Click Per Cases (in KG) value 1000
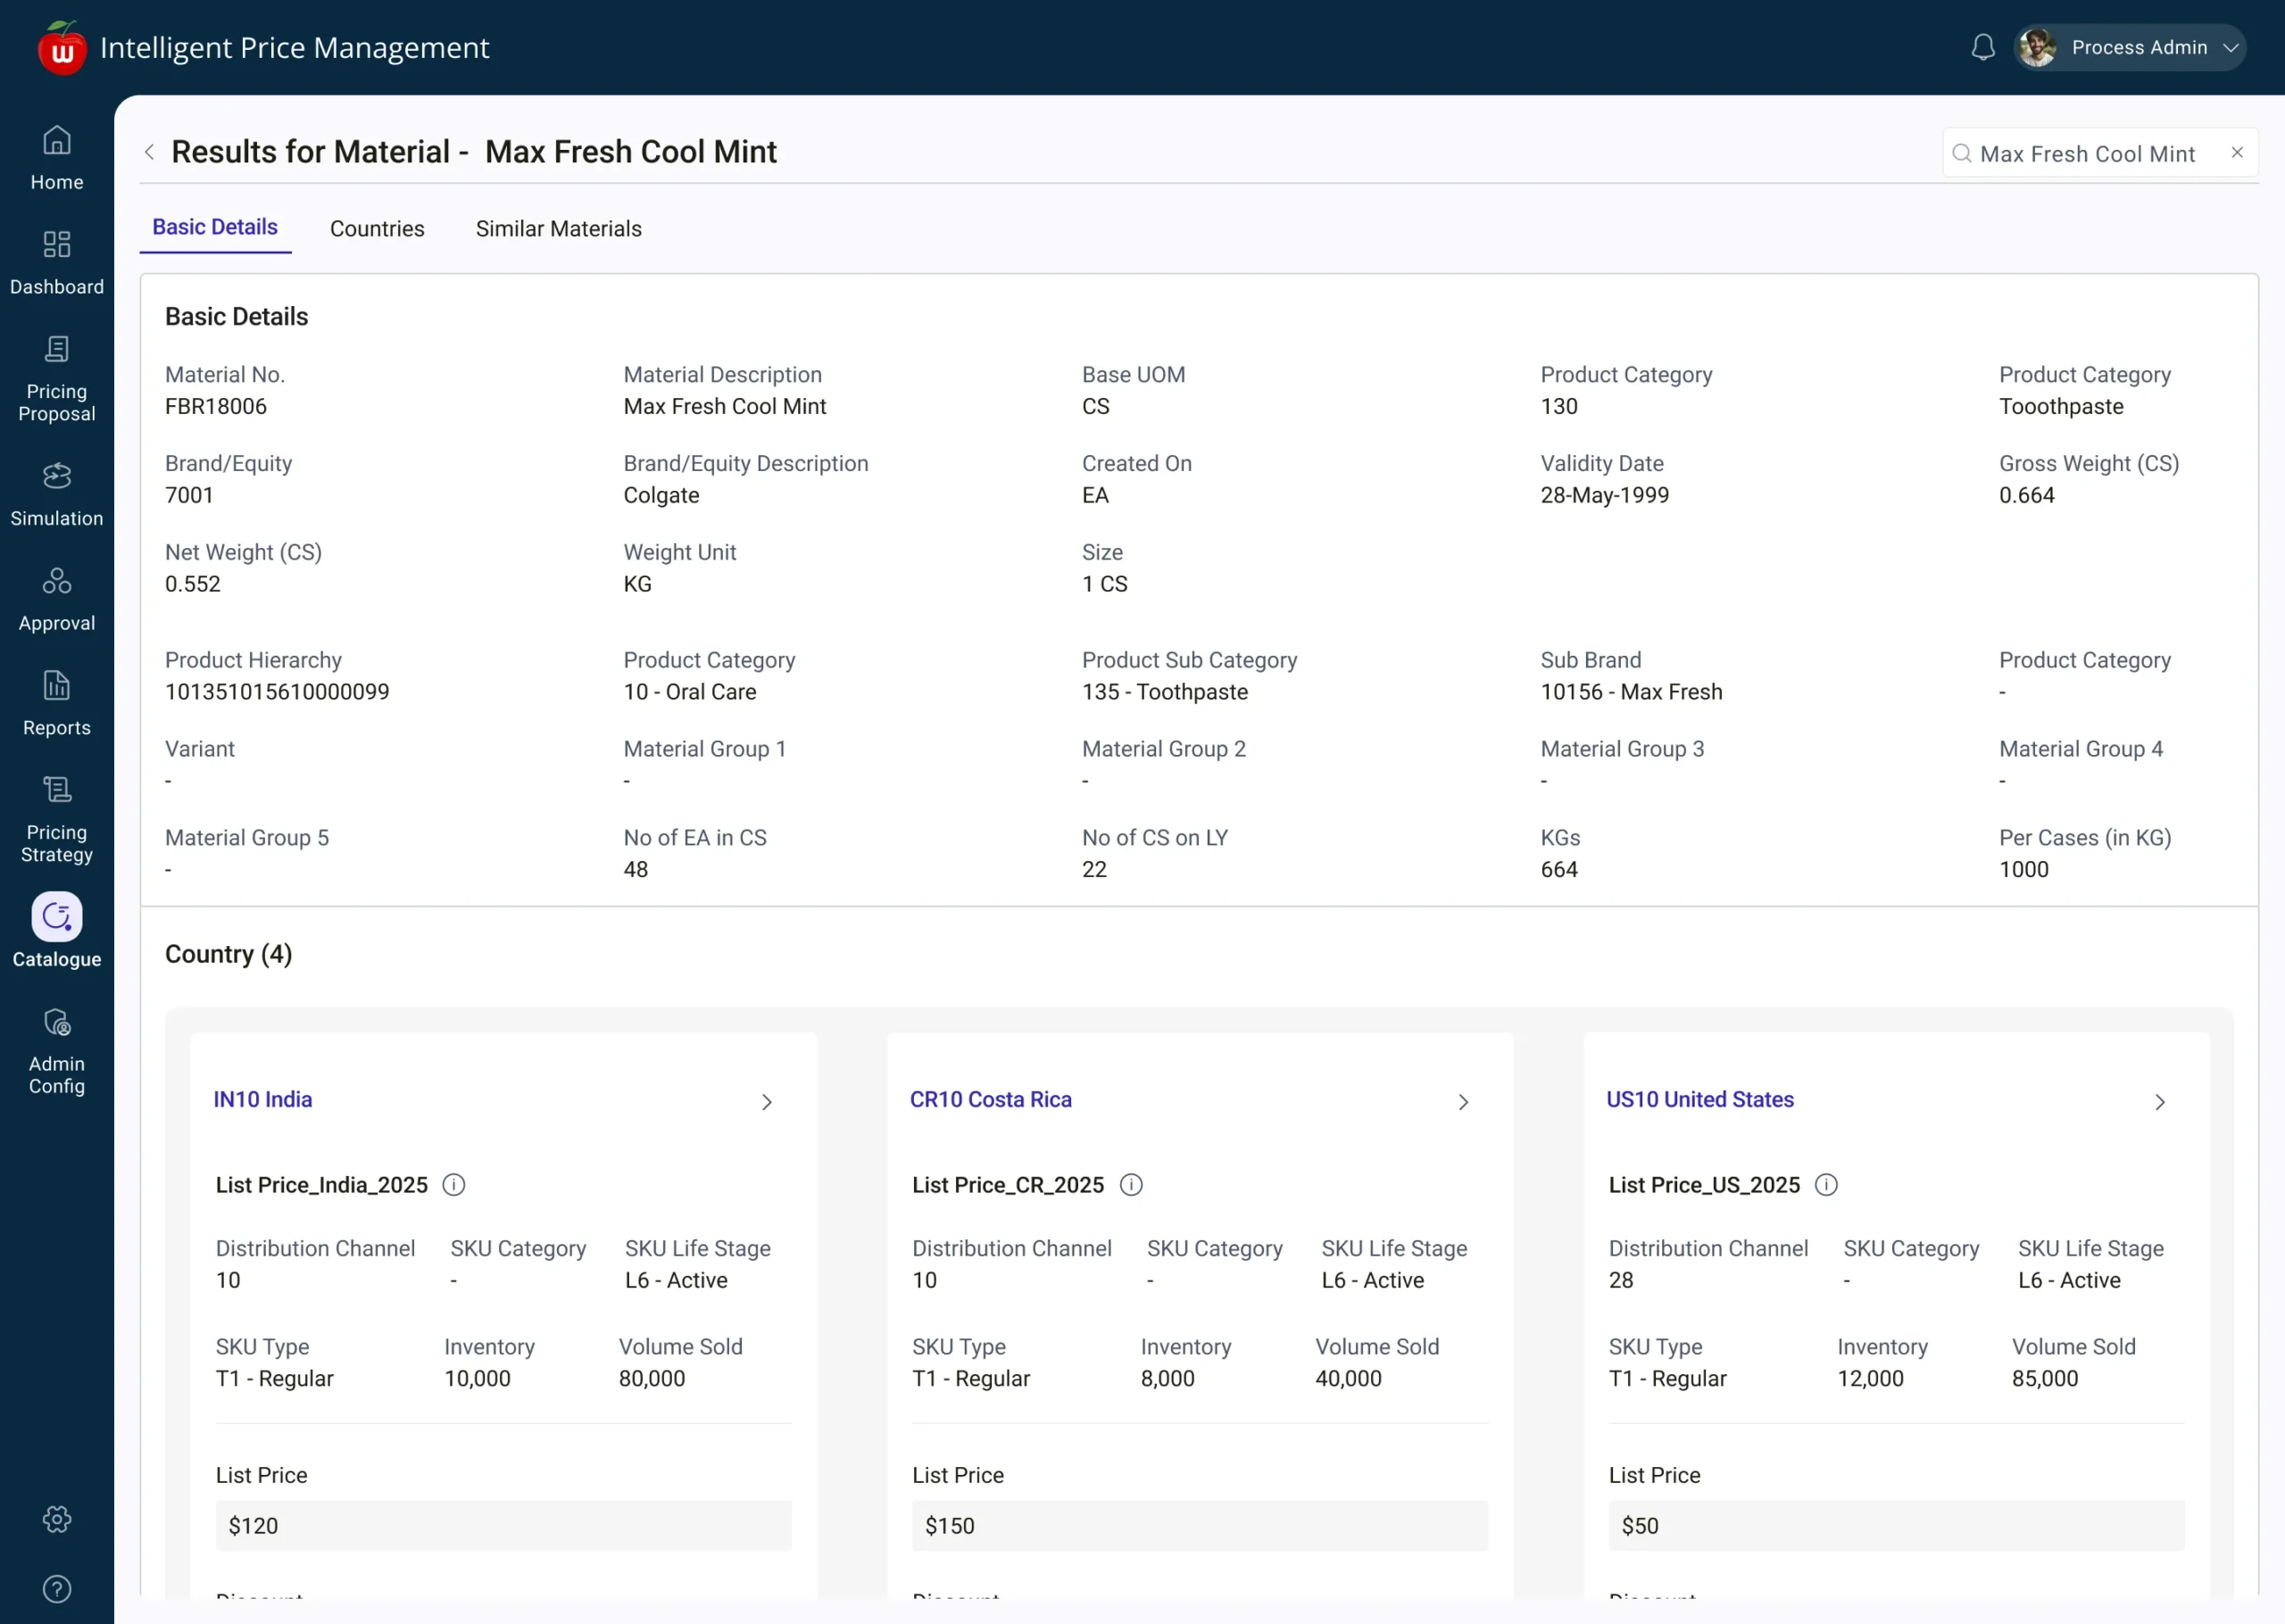This screenshot has width=2285, height=1624. tap(2024, 870)
